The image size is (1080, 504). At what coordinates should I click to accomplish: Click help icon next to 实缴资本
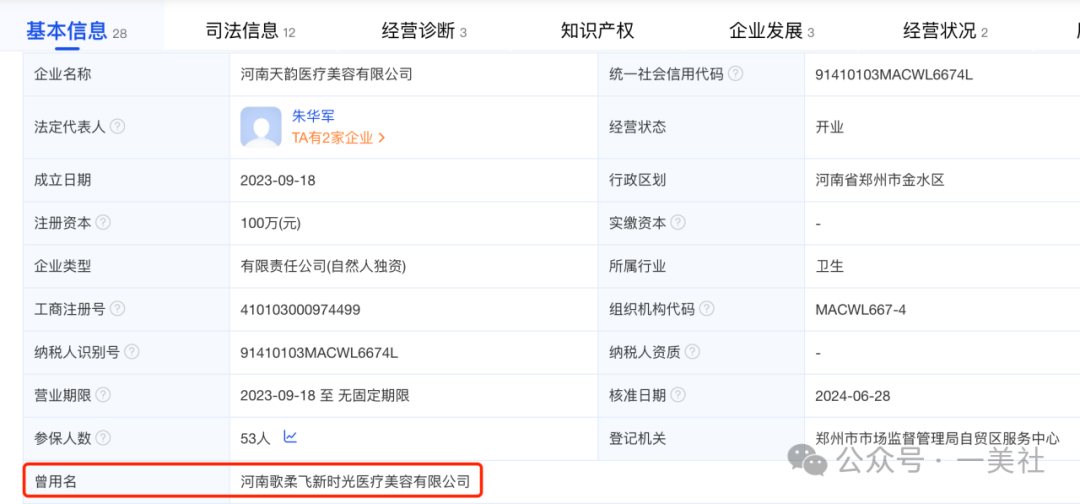tap(678, 222)
